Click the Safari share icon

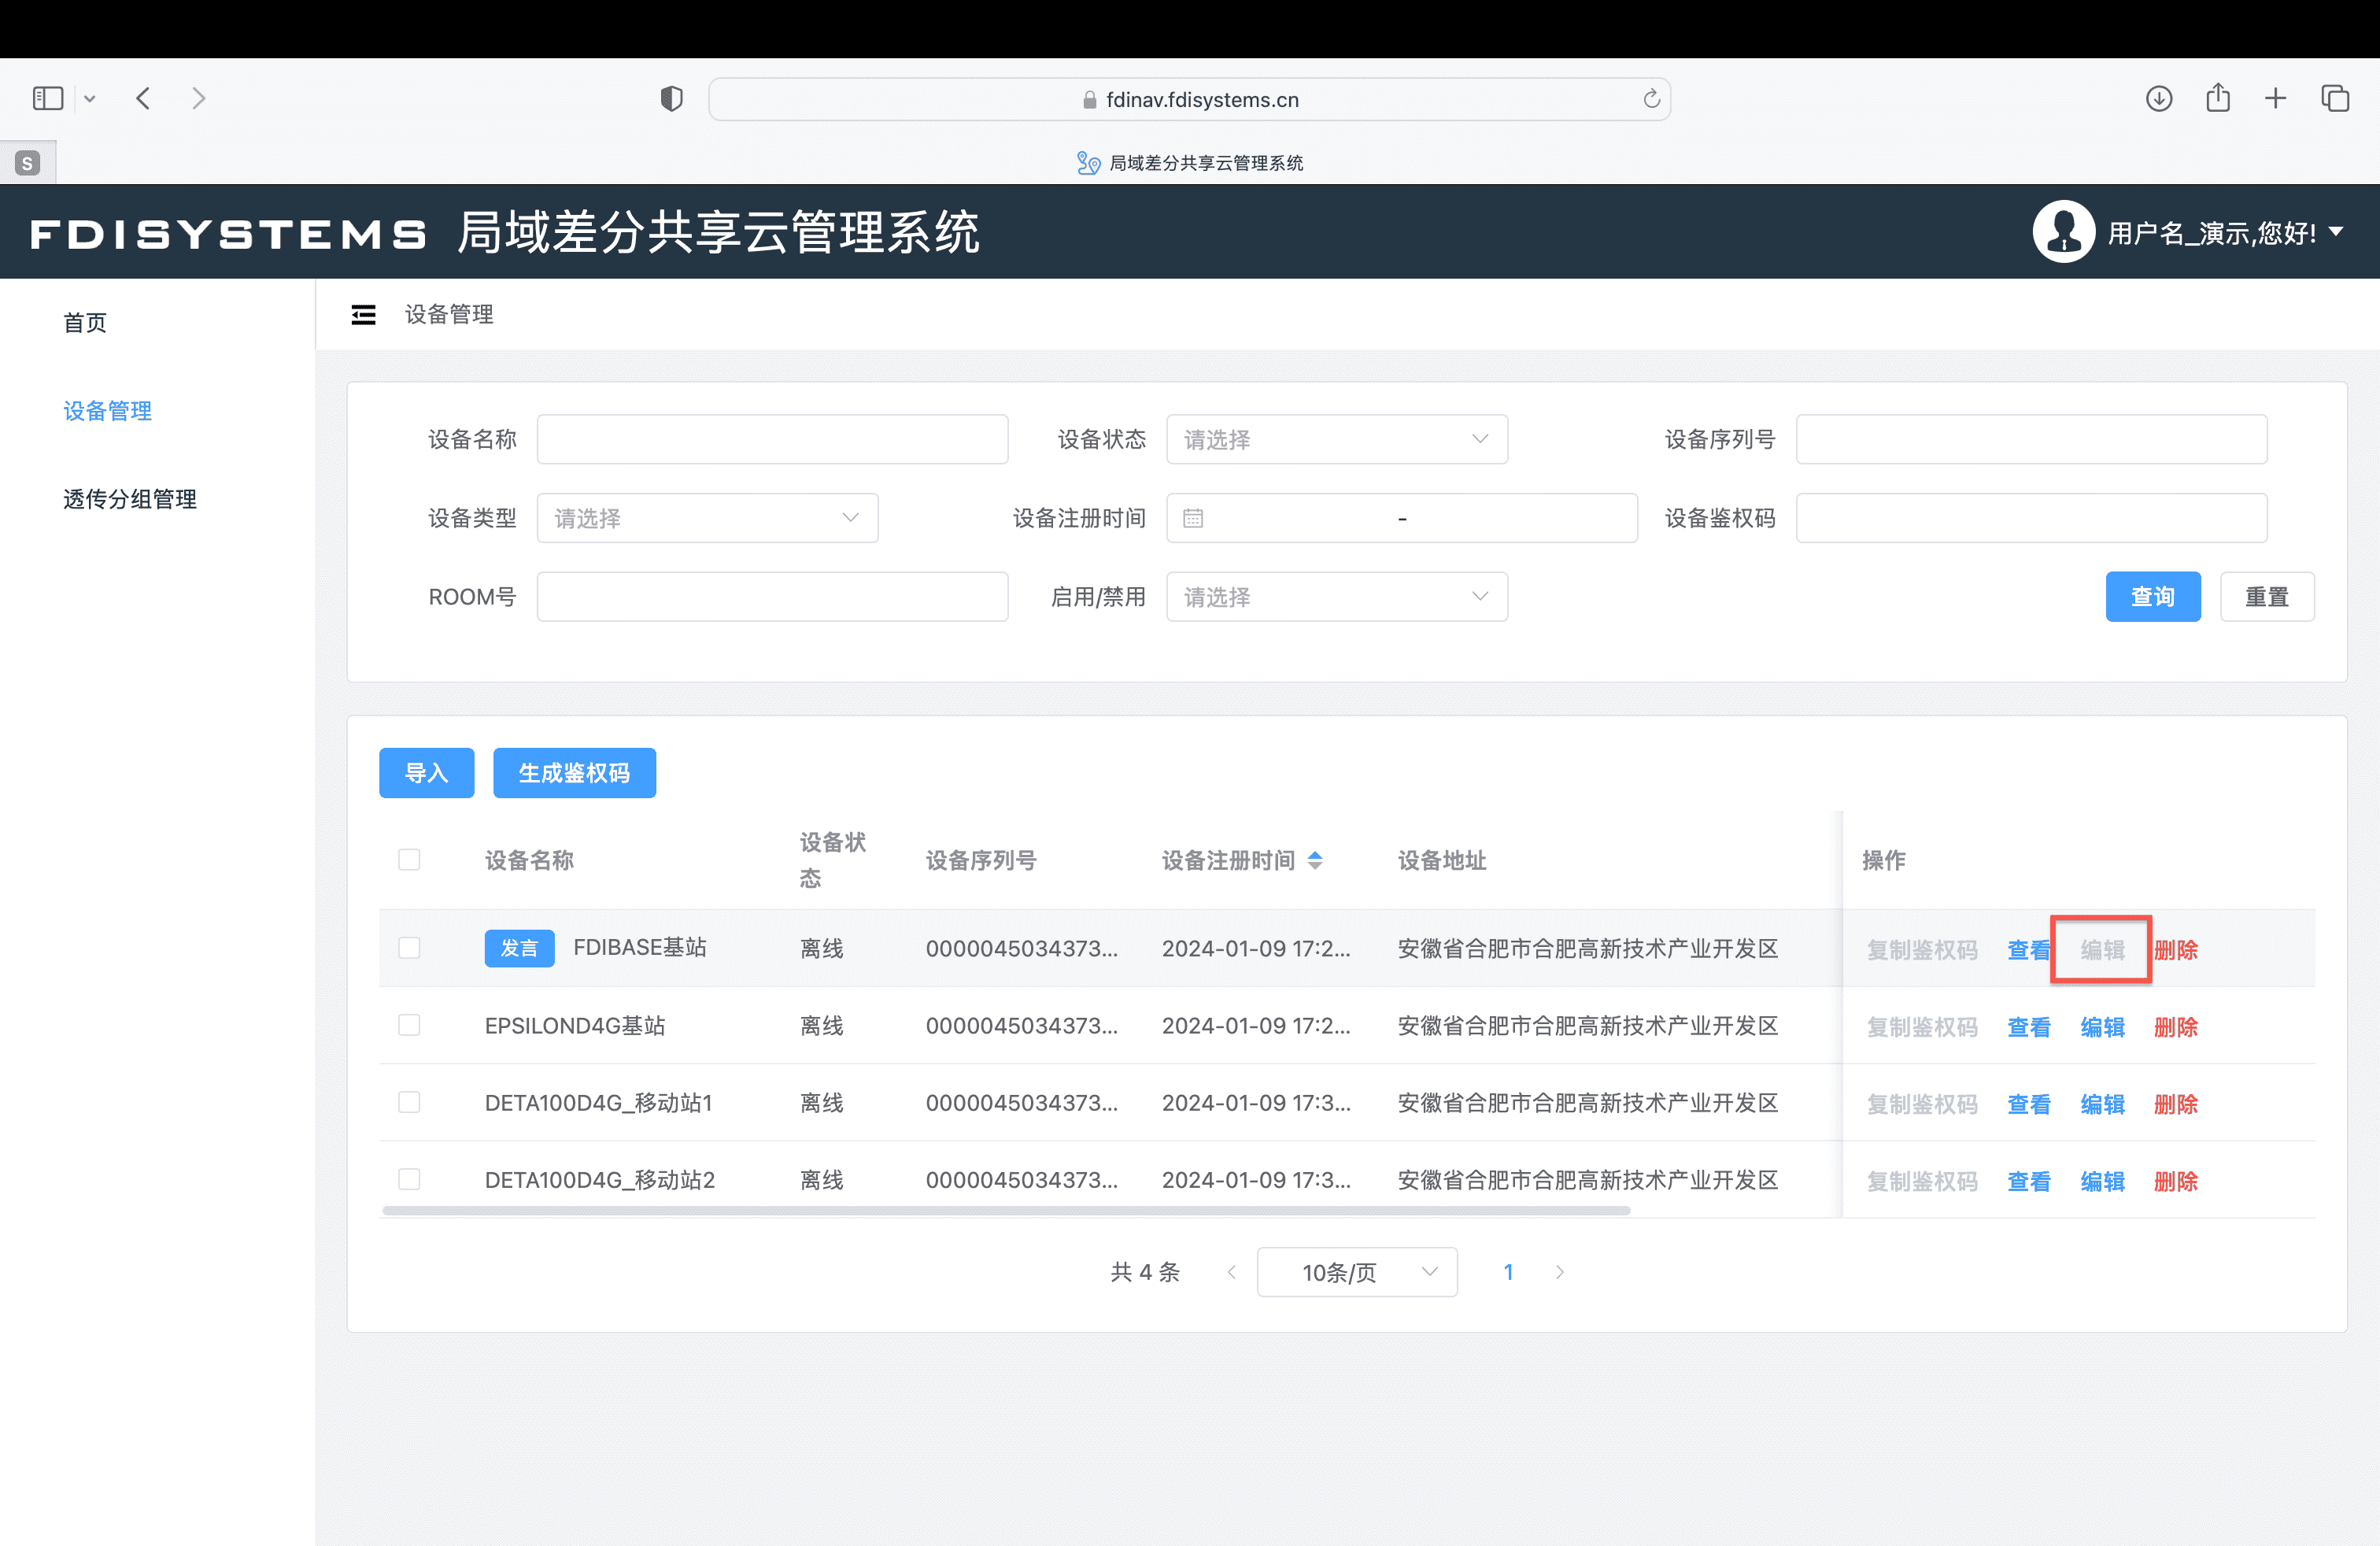tap(2217, 98)
